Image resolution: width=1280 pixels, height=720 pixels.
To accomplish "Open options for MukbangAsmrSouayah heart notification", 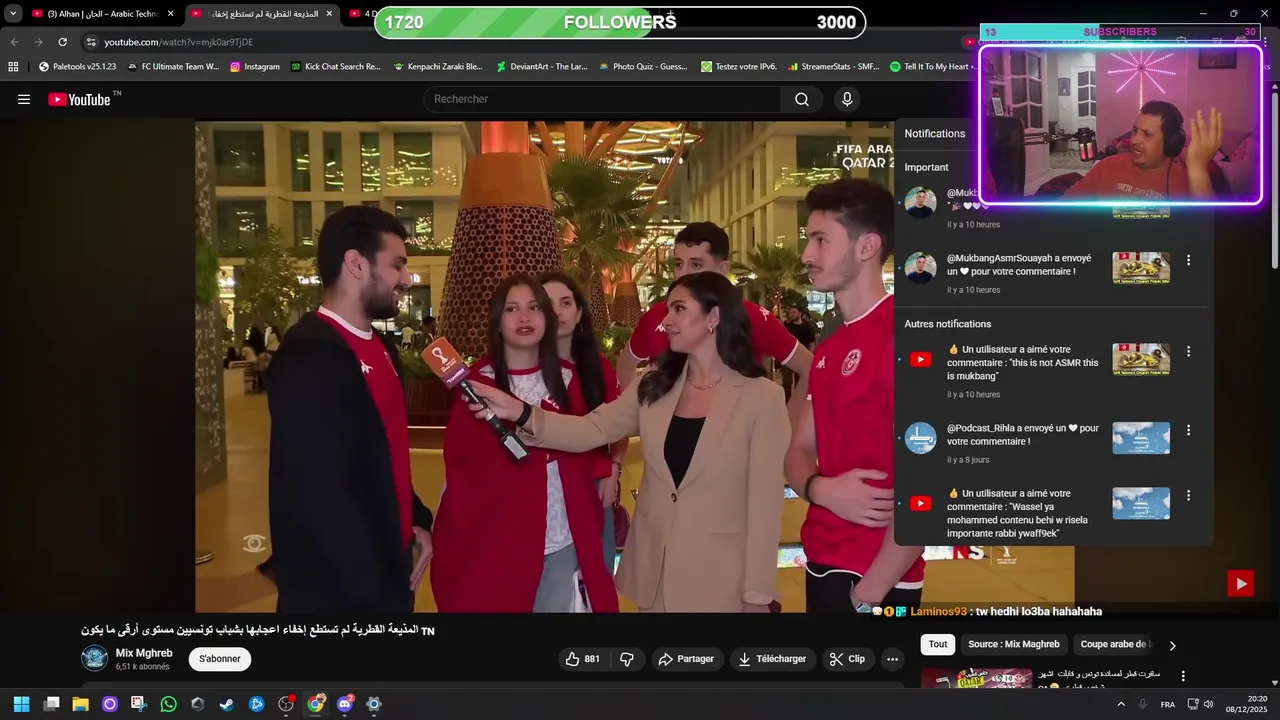I will 1188,260.
